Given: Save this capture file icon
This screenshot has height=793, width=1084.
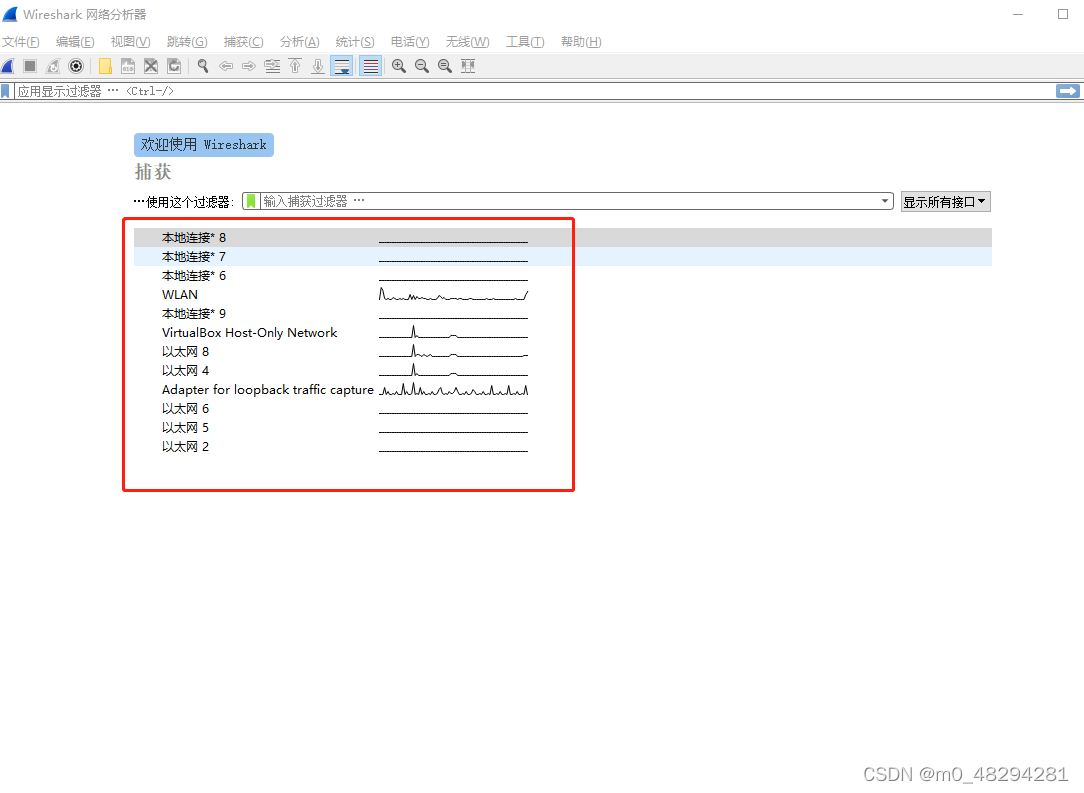Looking at the screenshot, I should [128, 66].
